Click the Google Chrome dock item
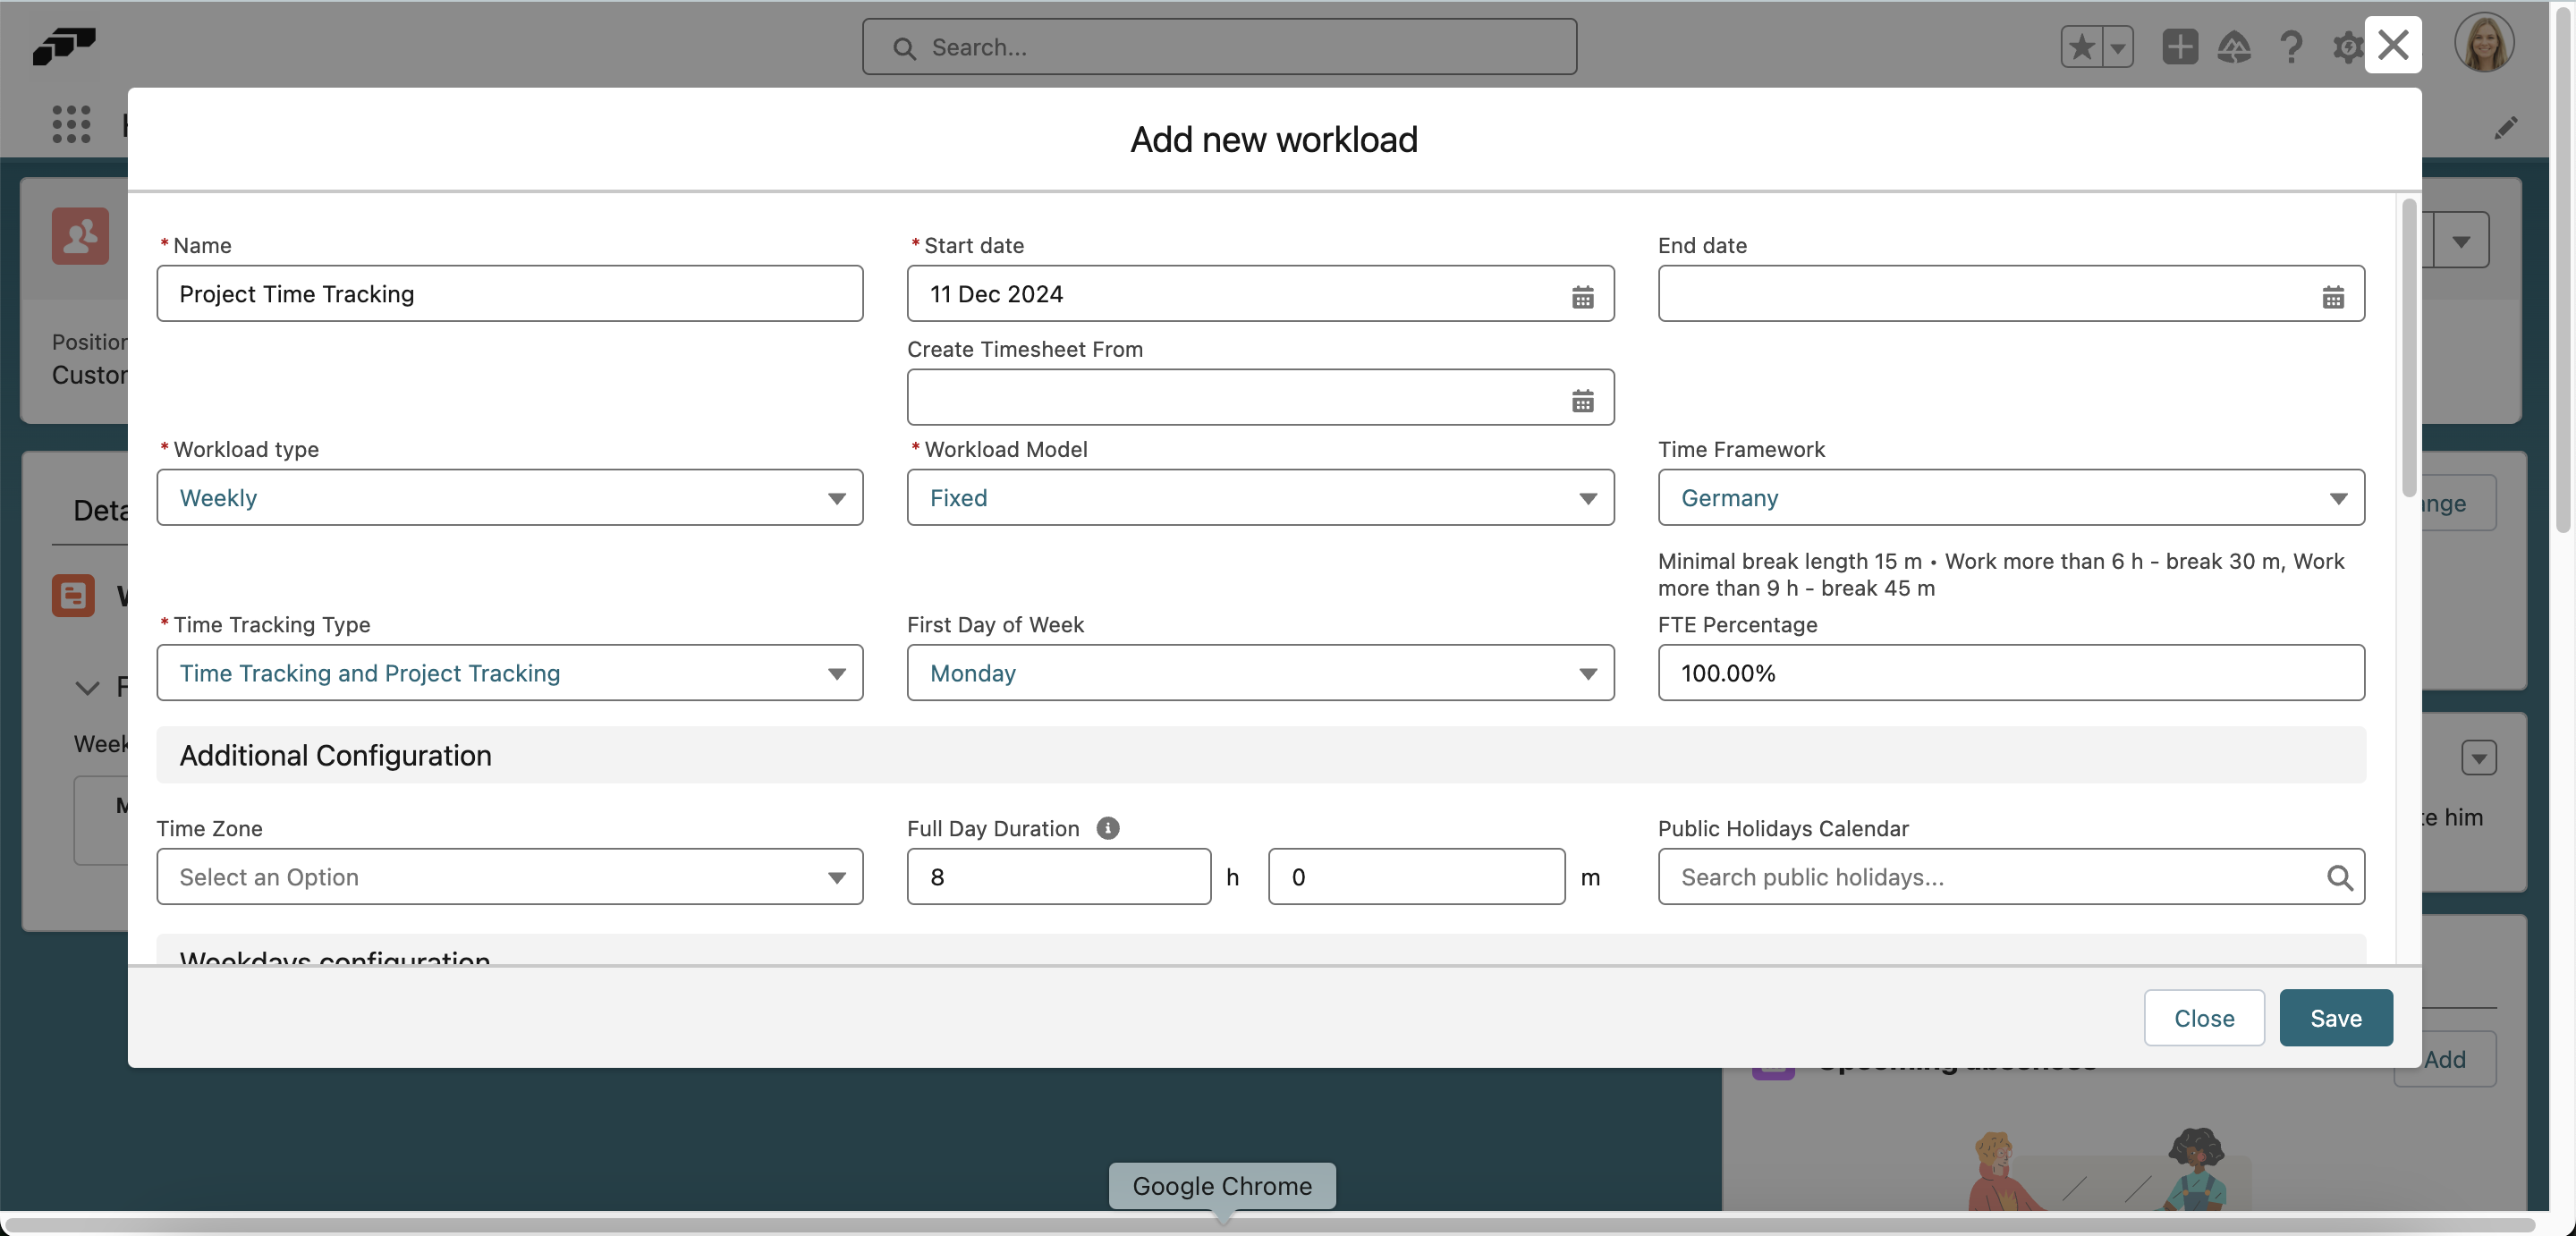Screen dimensions: 2576x1236 point(1222,1186)
